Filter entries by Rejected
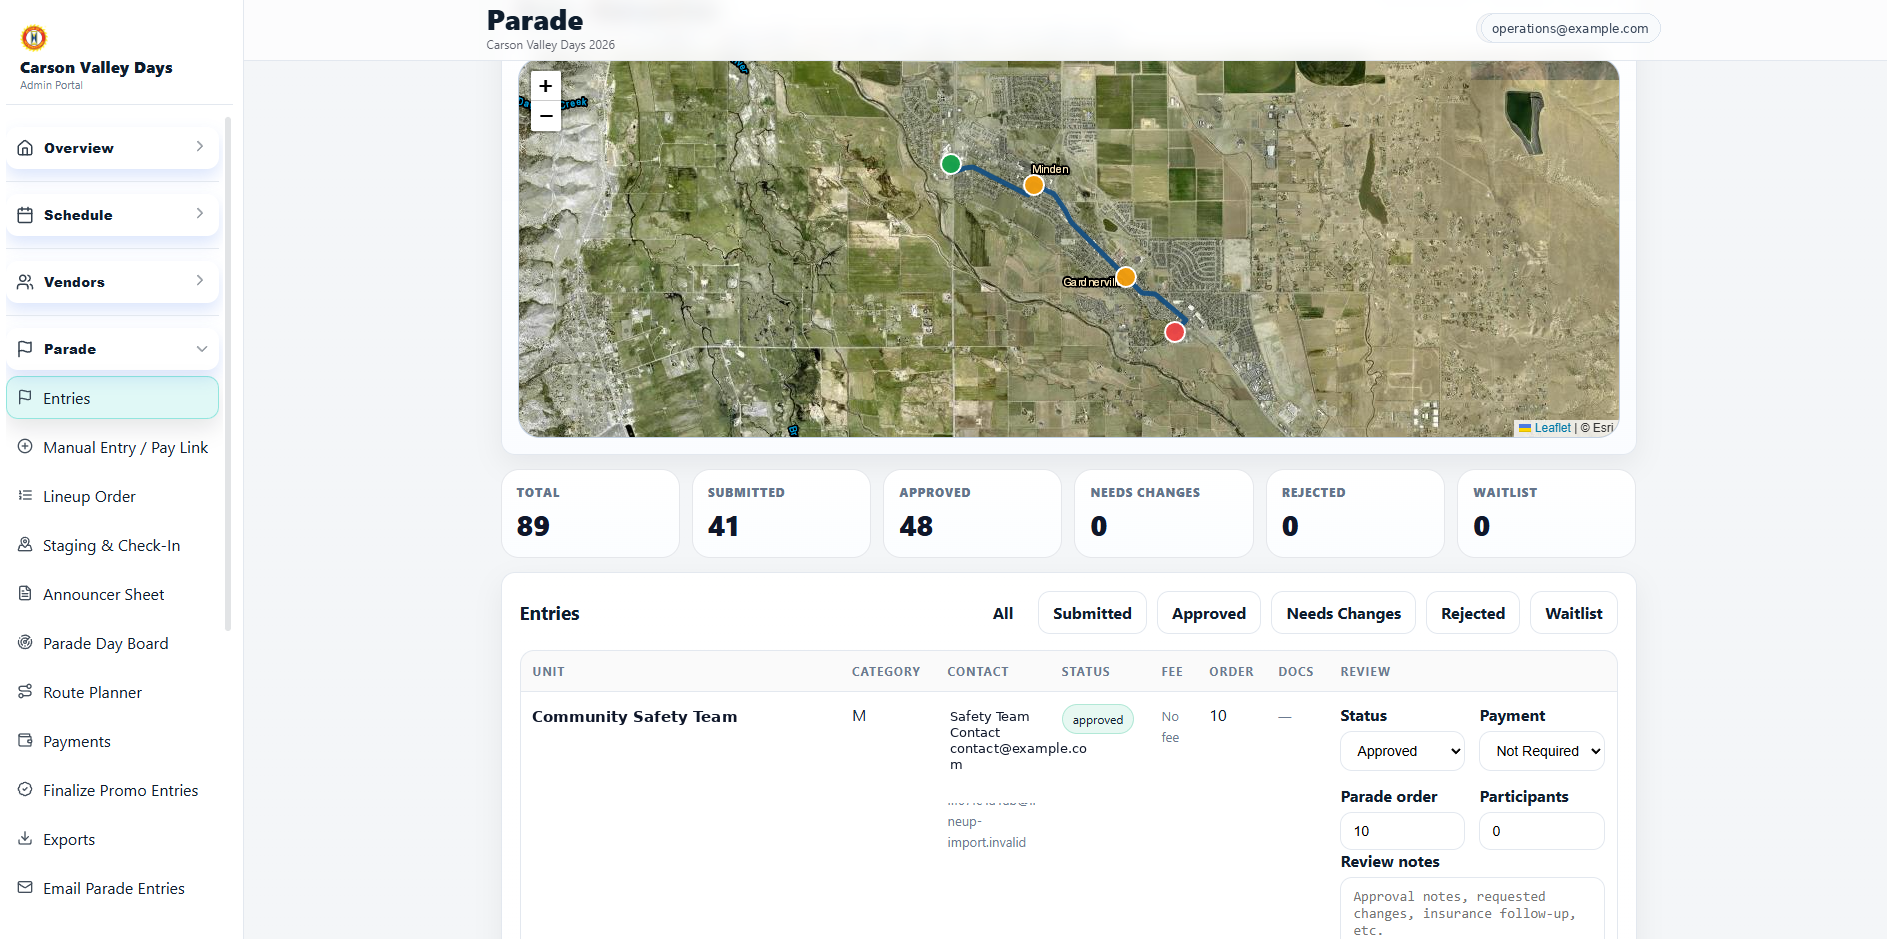 1473,613
